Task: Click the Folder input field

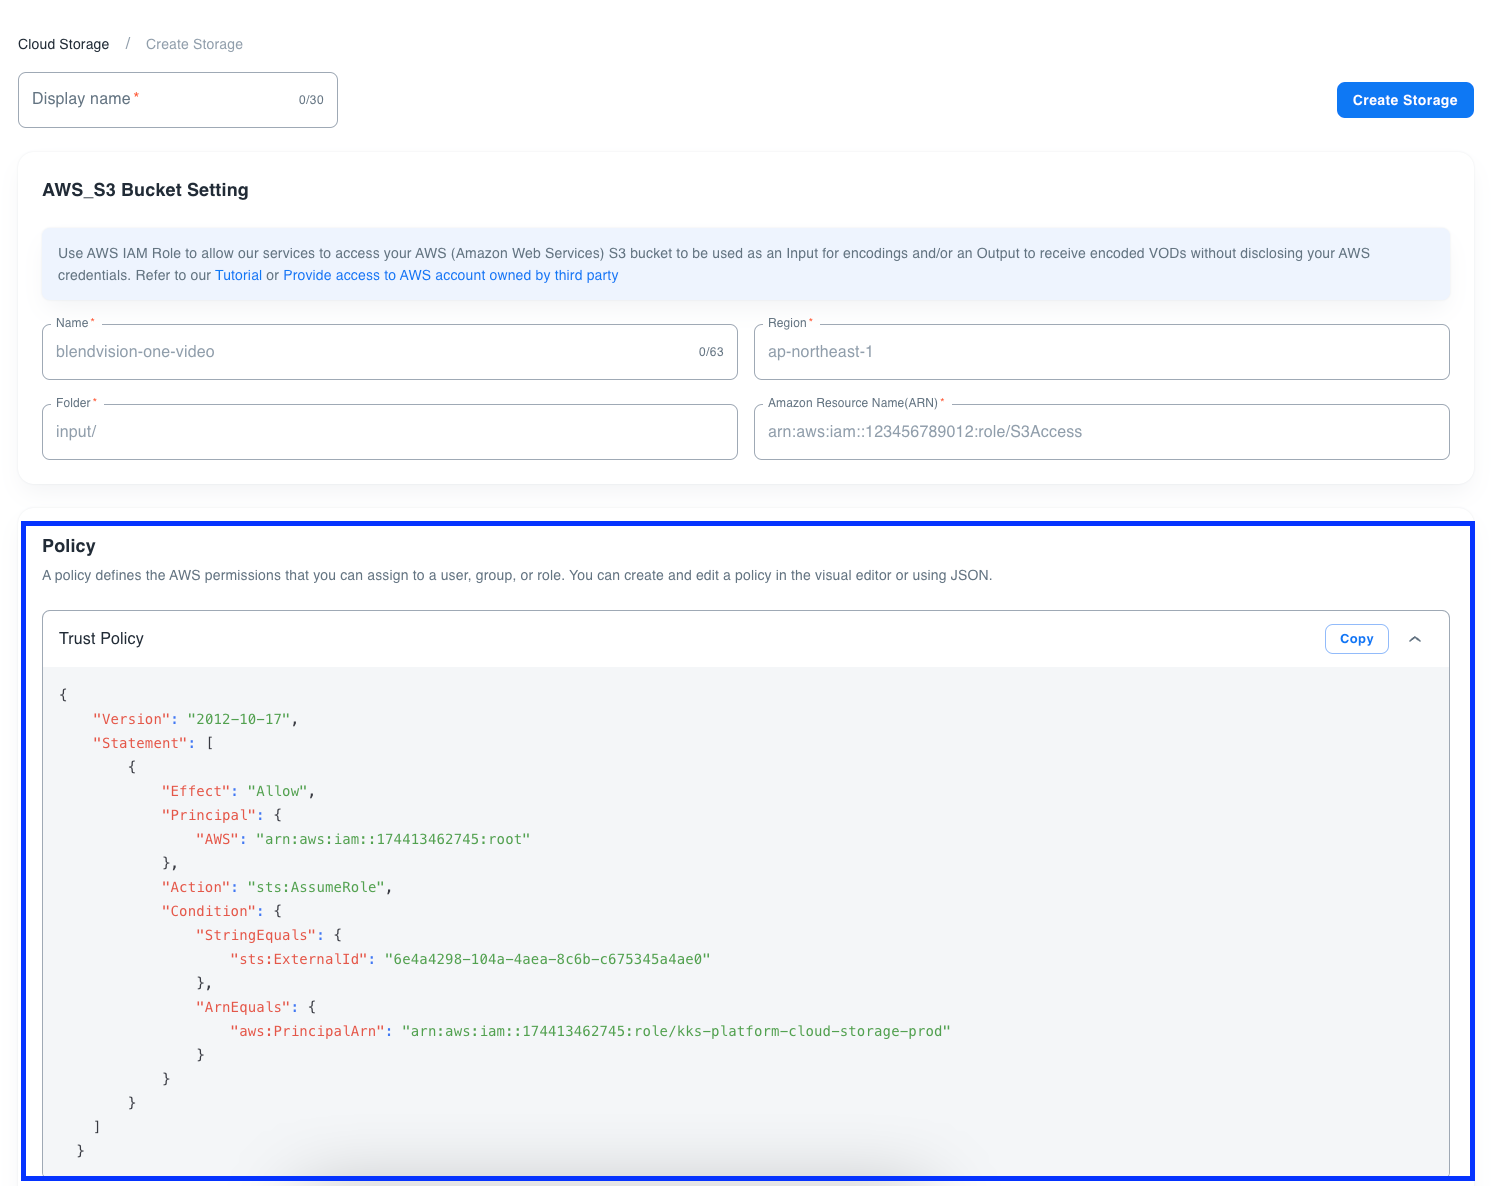Action: tap(388, 432)
